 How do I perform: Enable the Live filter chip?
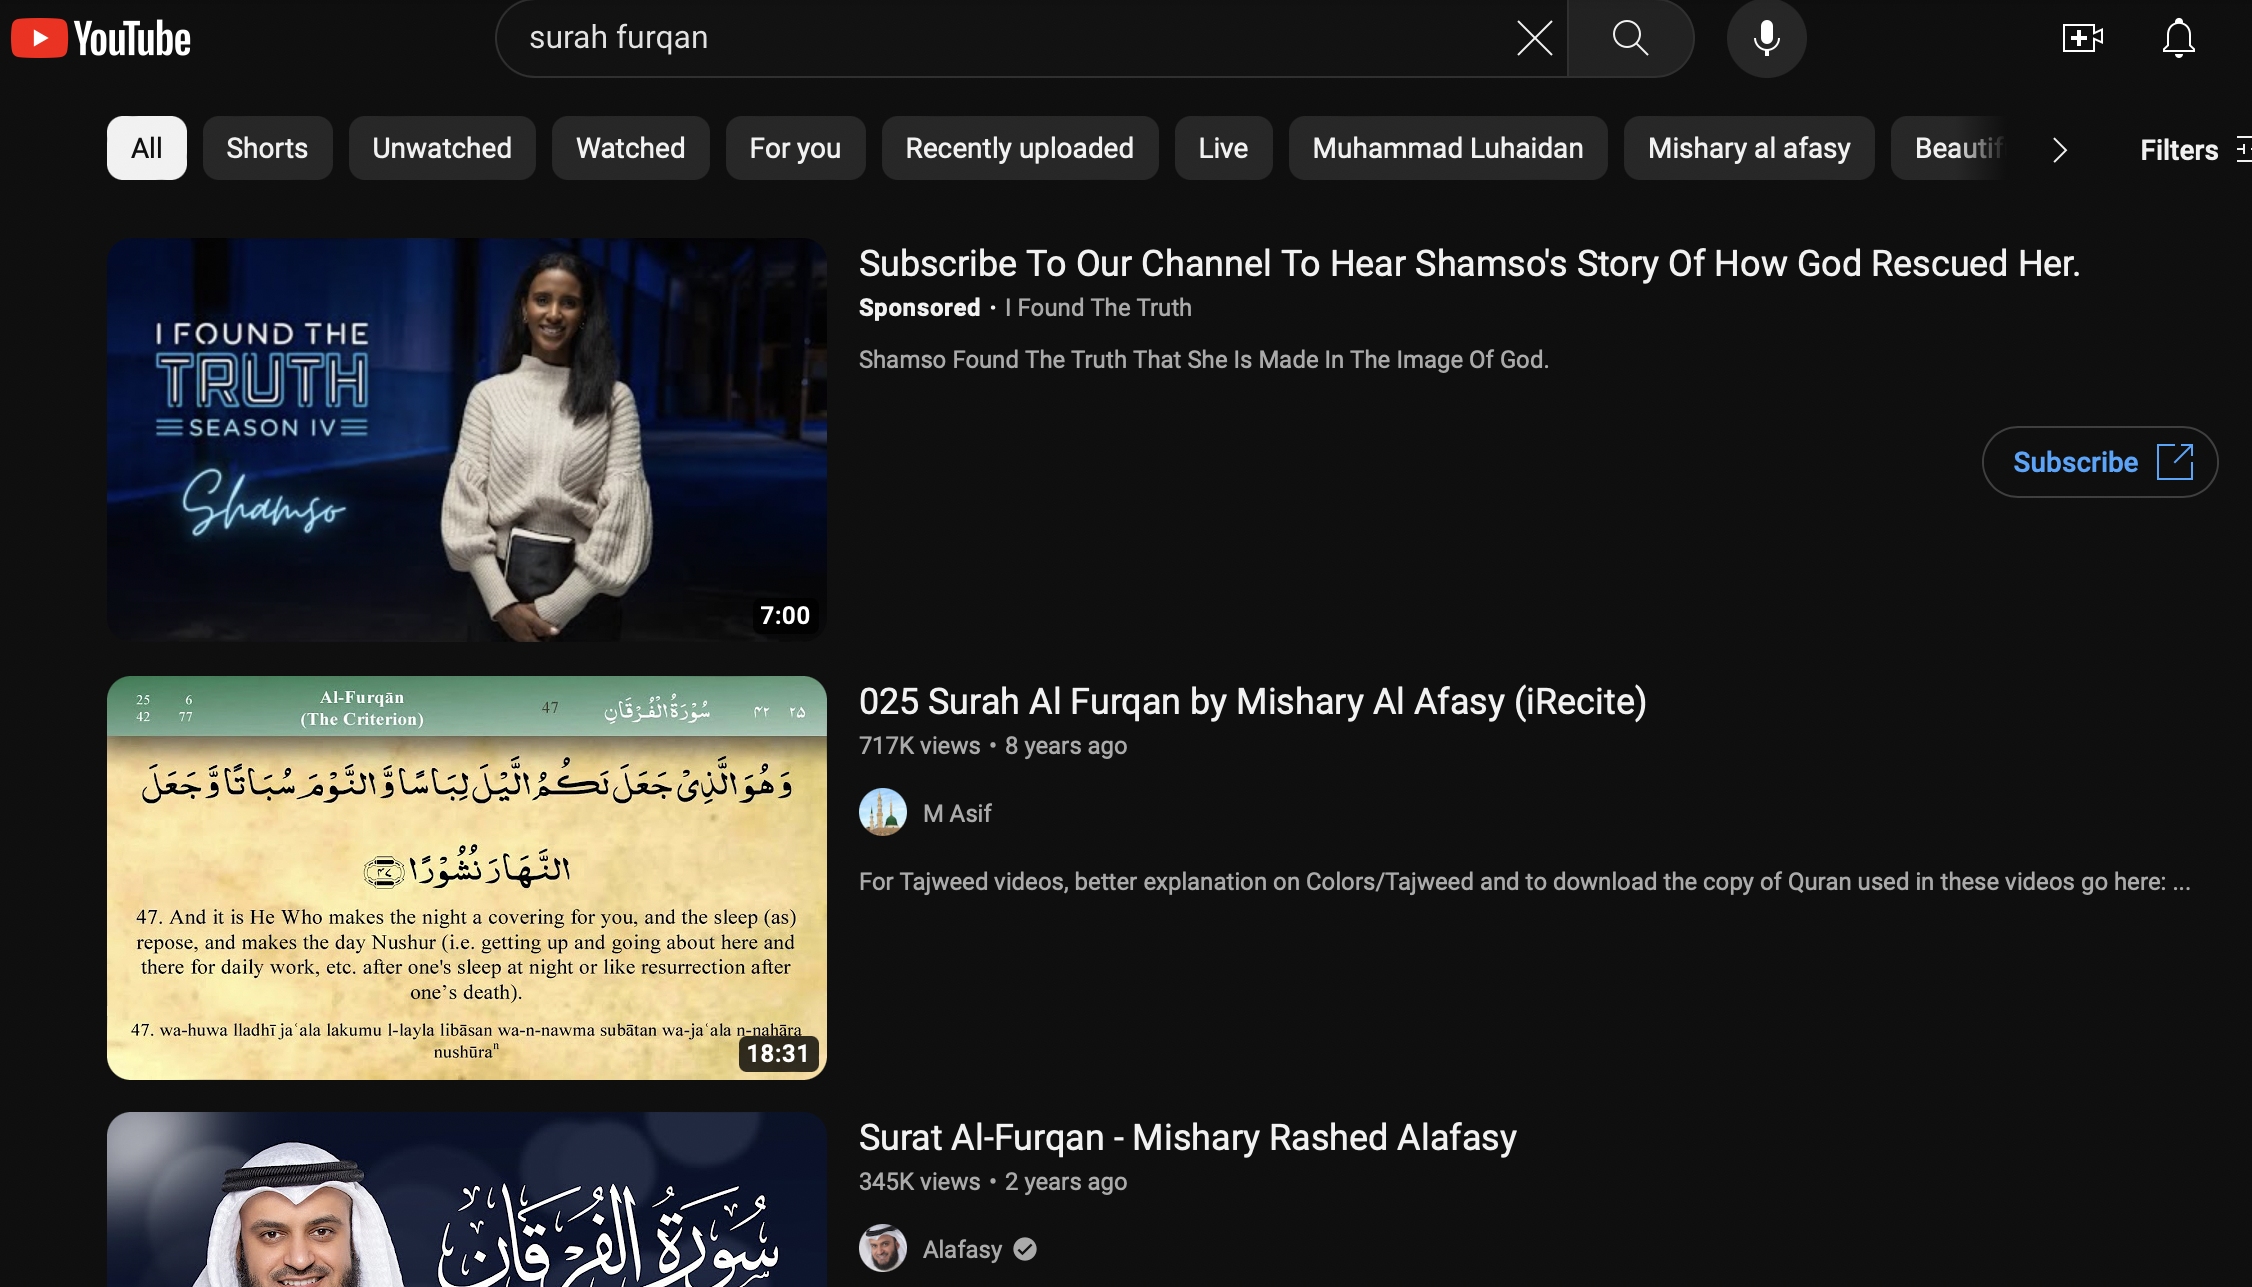coord(1223,148)
